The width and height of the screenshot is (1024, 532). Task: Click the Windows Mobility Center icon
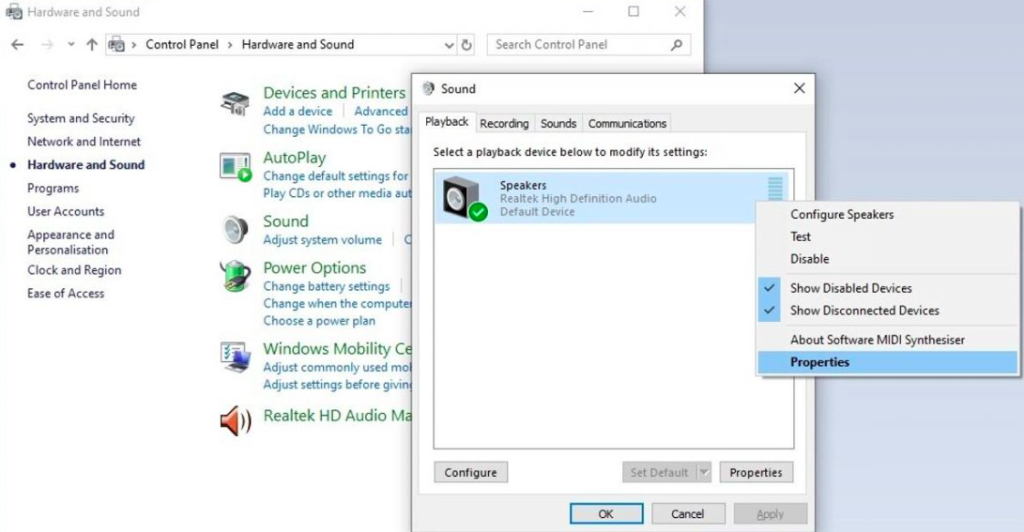point(235,357)
